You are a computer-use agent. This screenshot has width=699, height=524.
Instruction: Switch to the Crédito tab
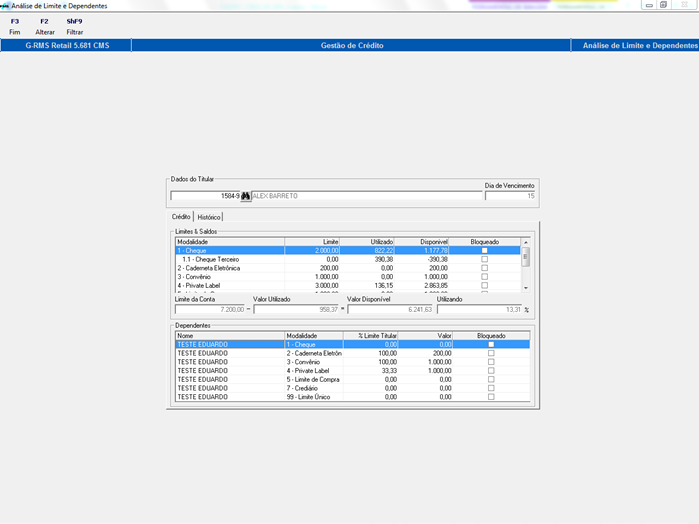tap(181, 217)
